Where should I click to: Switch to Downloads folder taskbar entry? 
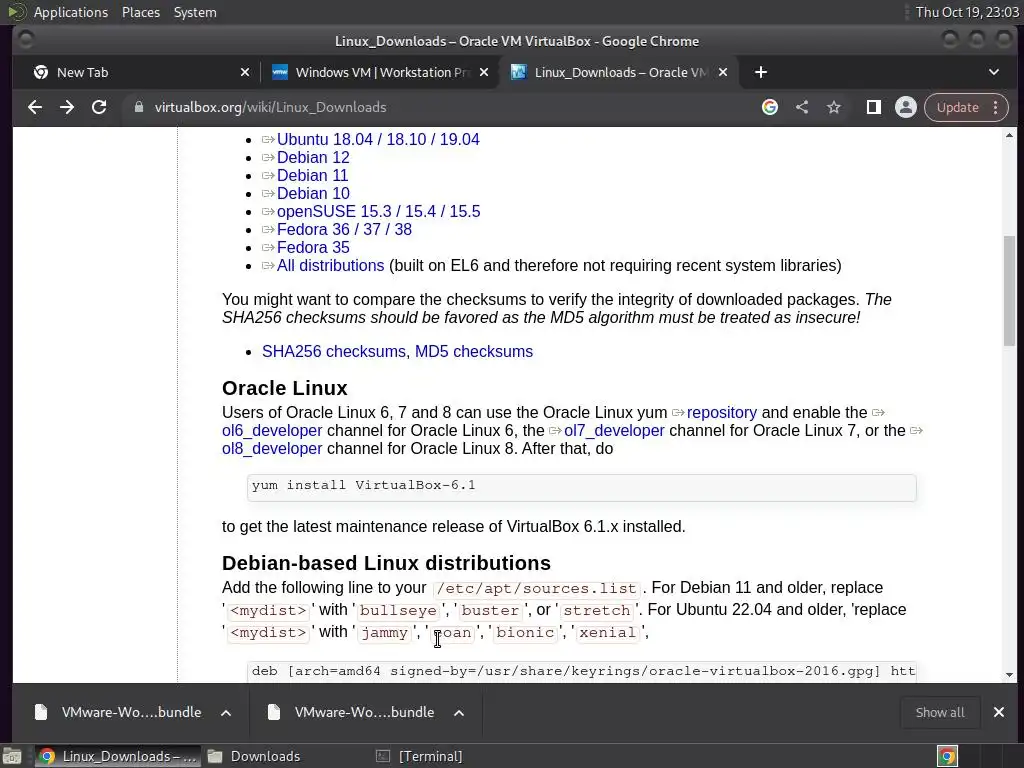254,756
